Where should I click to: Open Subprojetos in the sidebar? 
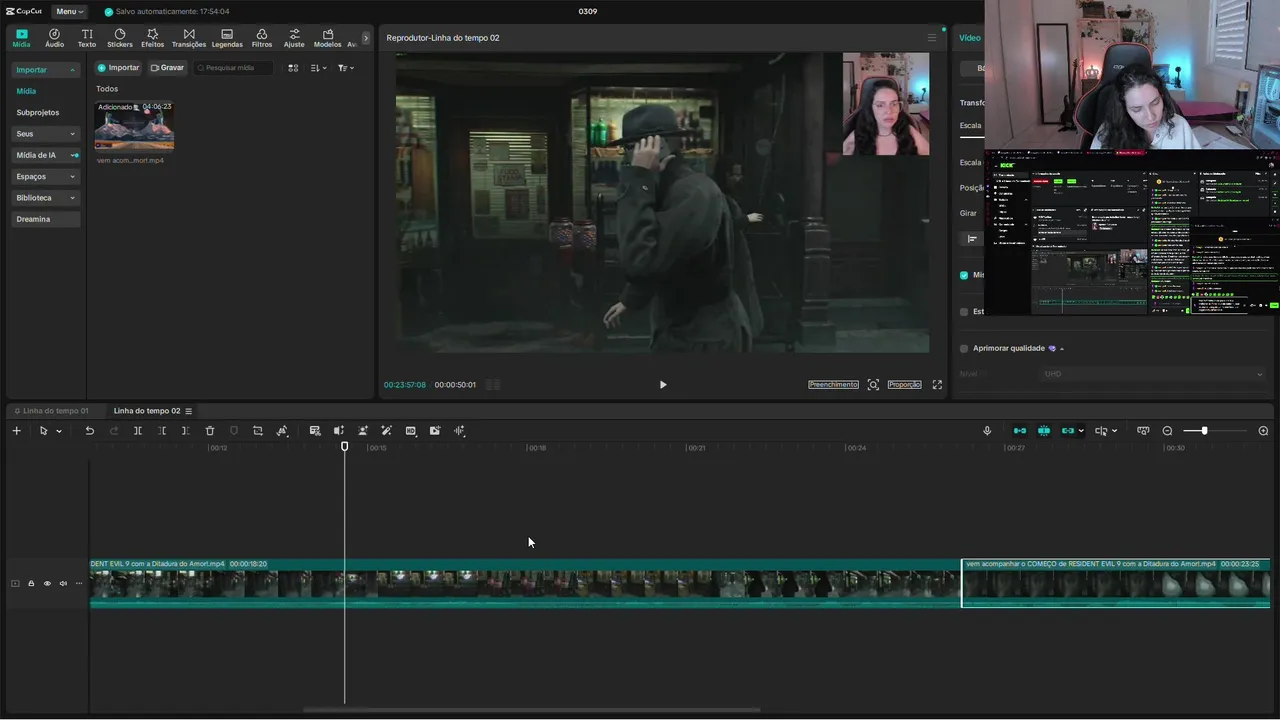38,113
